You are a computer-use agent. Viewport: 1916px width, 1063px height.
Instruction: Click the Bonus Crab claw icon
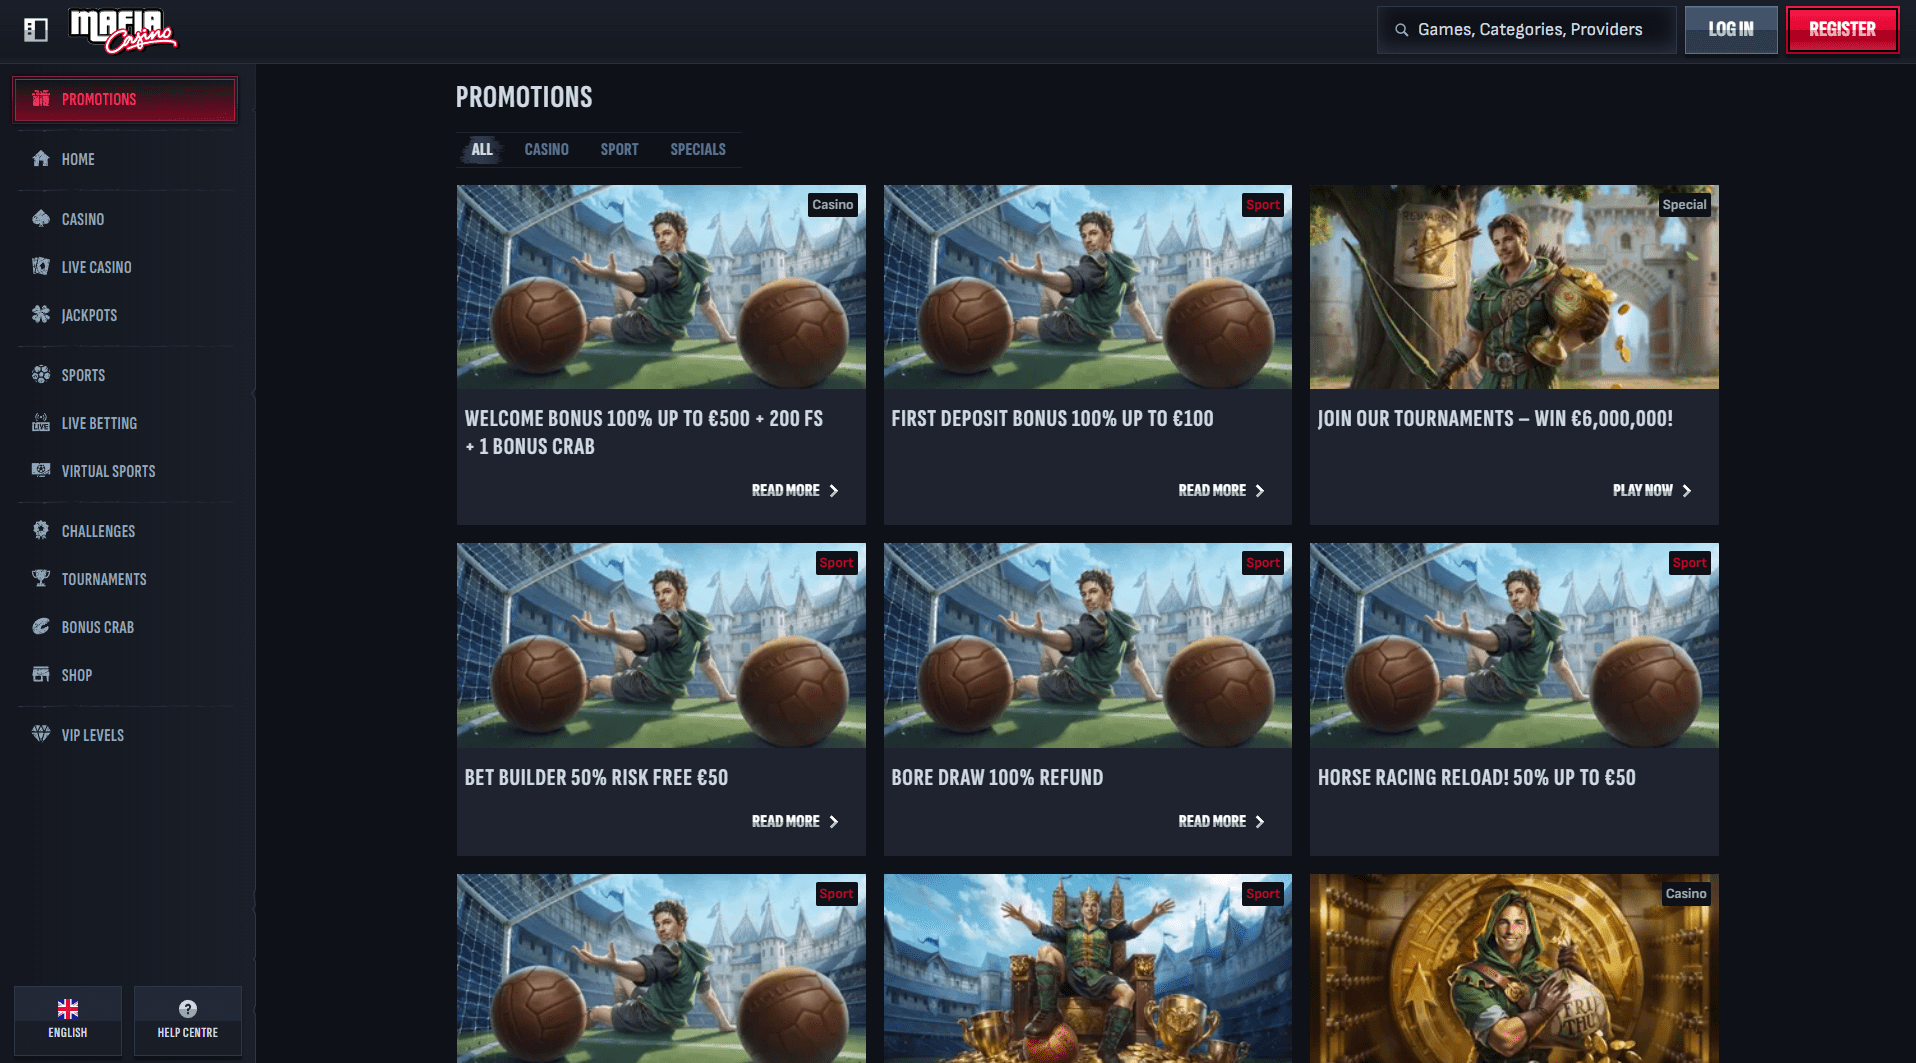click(41, 626)
